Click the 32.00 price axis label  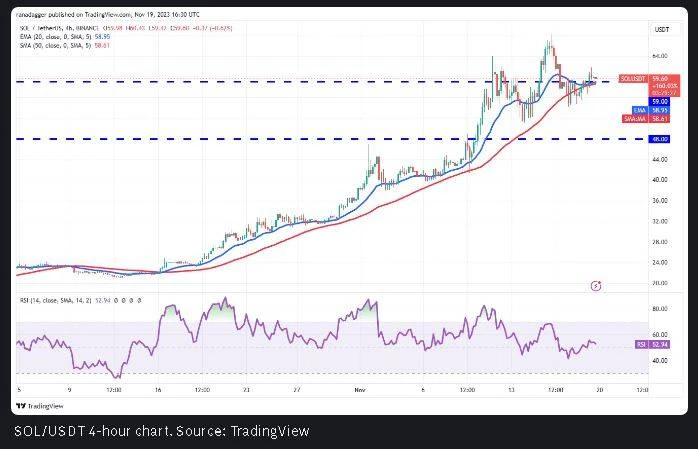660,221
